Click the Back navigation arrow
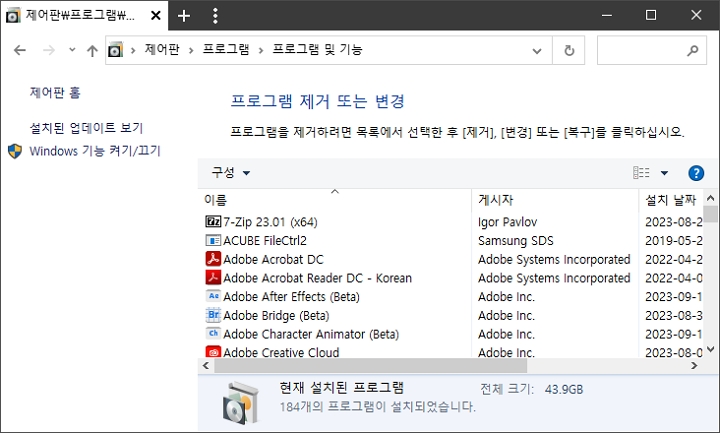 (20, 50)
